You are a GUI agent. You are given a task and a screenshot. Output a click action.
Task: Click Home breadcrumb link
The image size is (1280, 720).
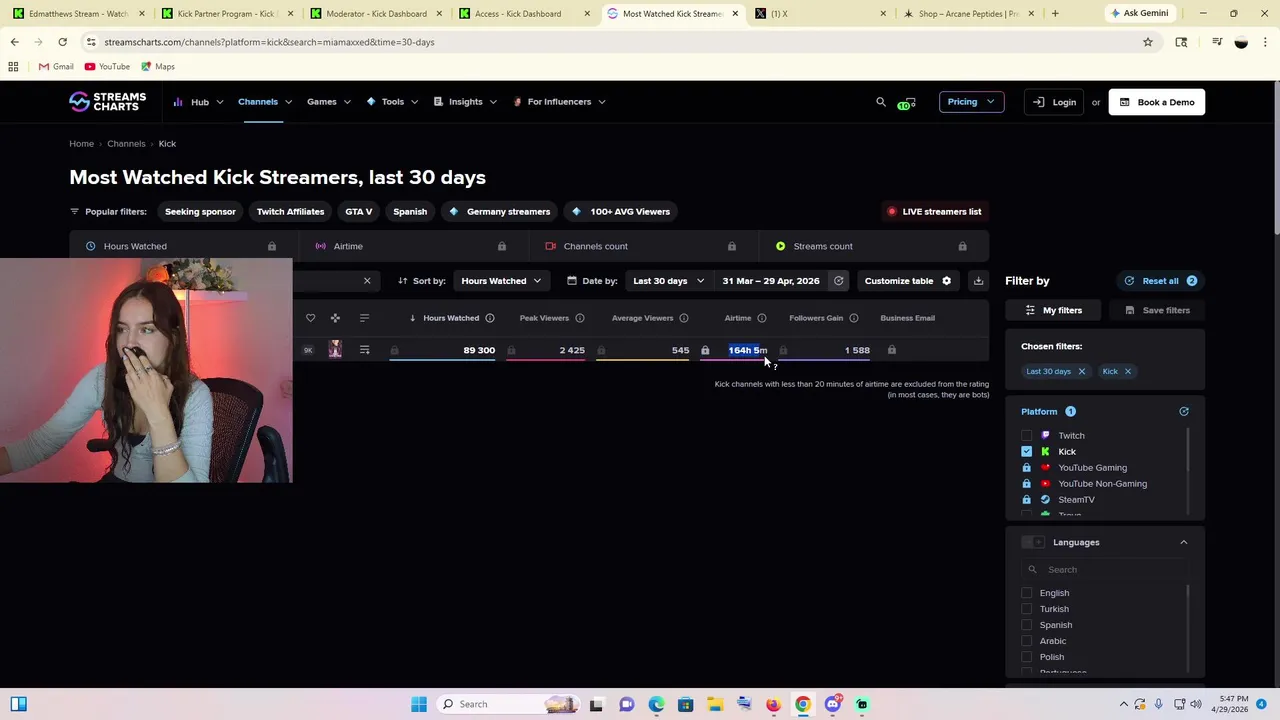pyautogui.click(x=81, y=144)
